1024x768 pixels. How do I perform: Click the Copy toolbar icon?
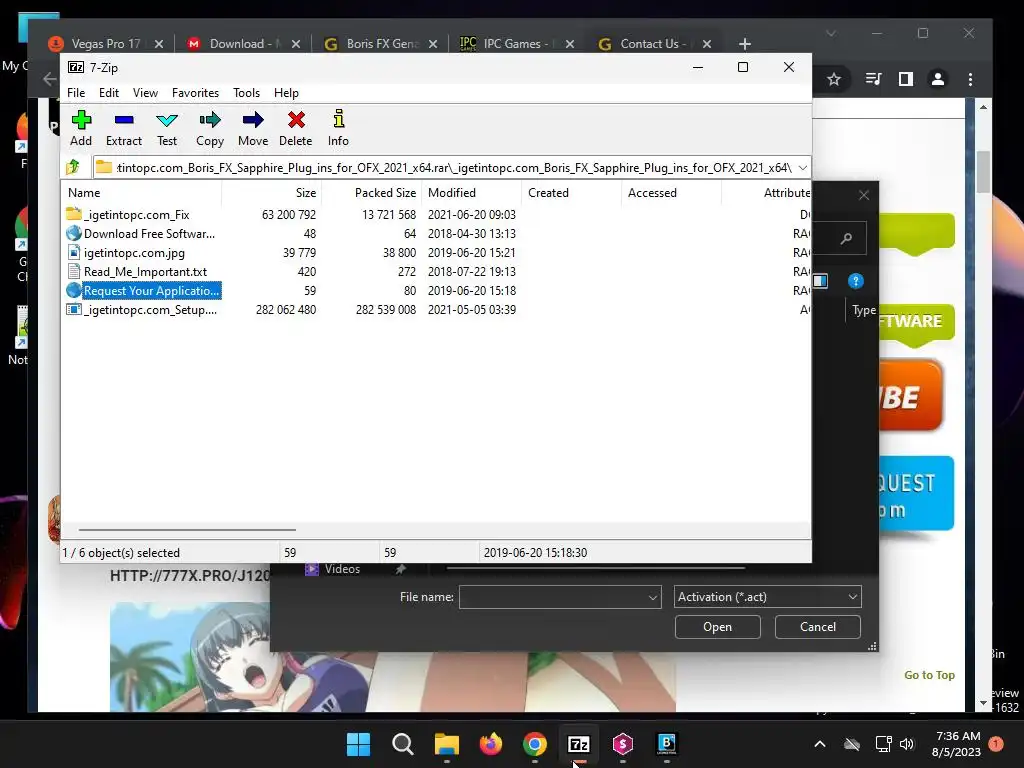210,128
